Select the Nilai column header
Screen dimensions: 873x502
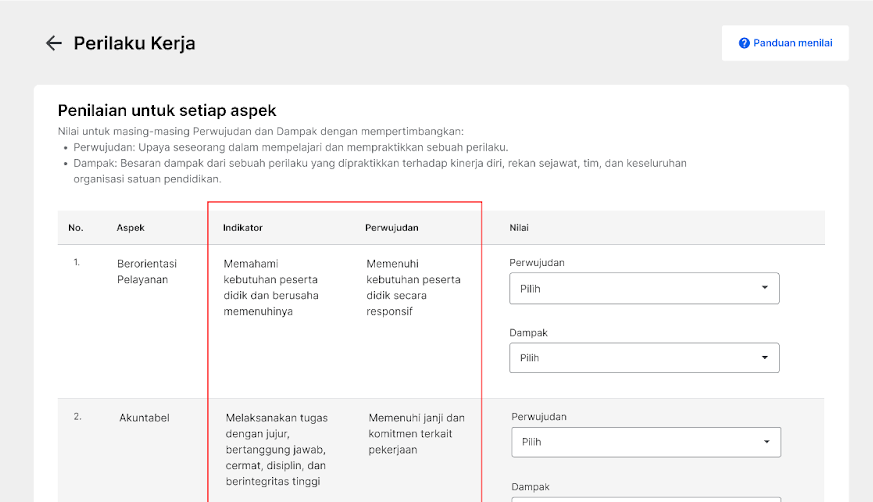click(x=519, y=228)
